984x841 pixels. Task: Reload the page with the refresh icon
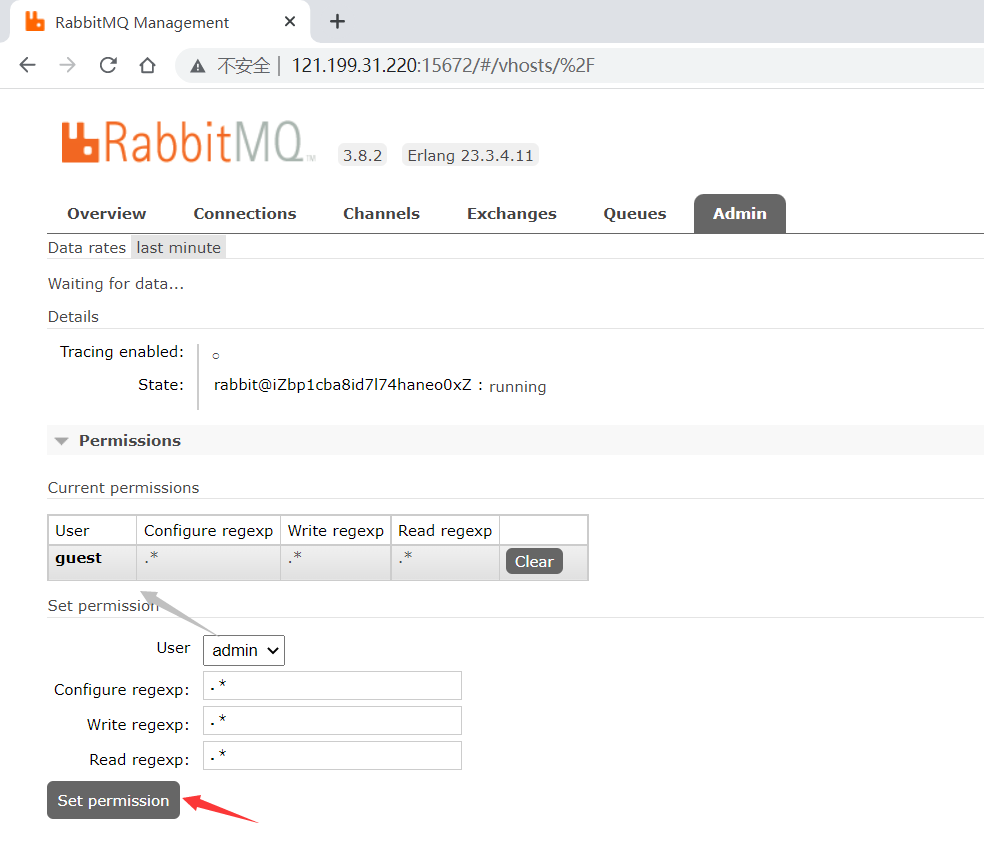108,65
